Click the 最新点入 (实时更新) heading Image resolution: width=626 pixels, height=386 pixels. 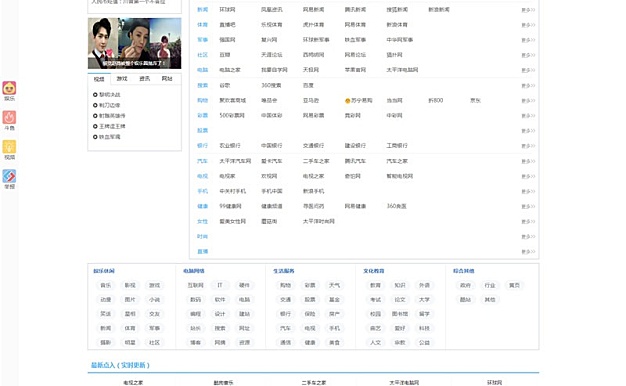(x=120, y=365)
